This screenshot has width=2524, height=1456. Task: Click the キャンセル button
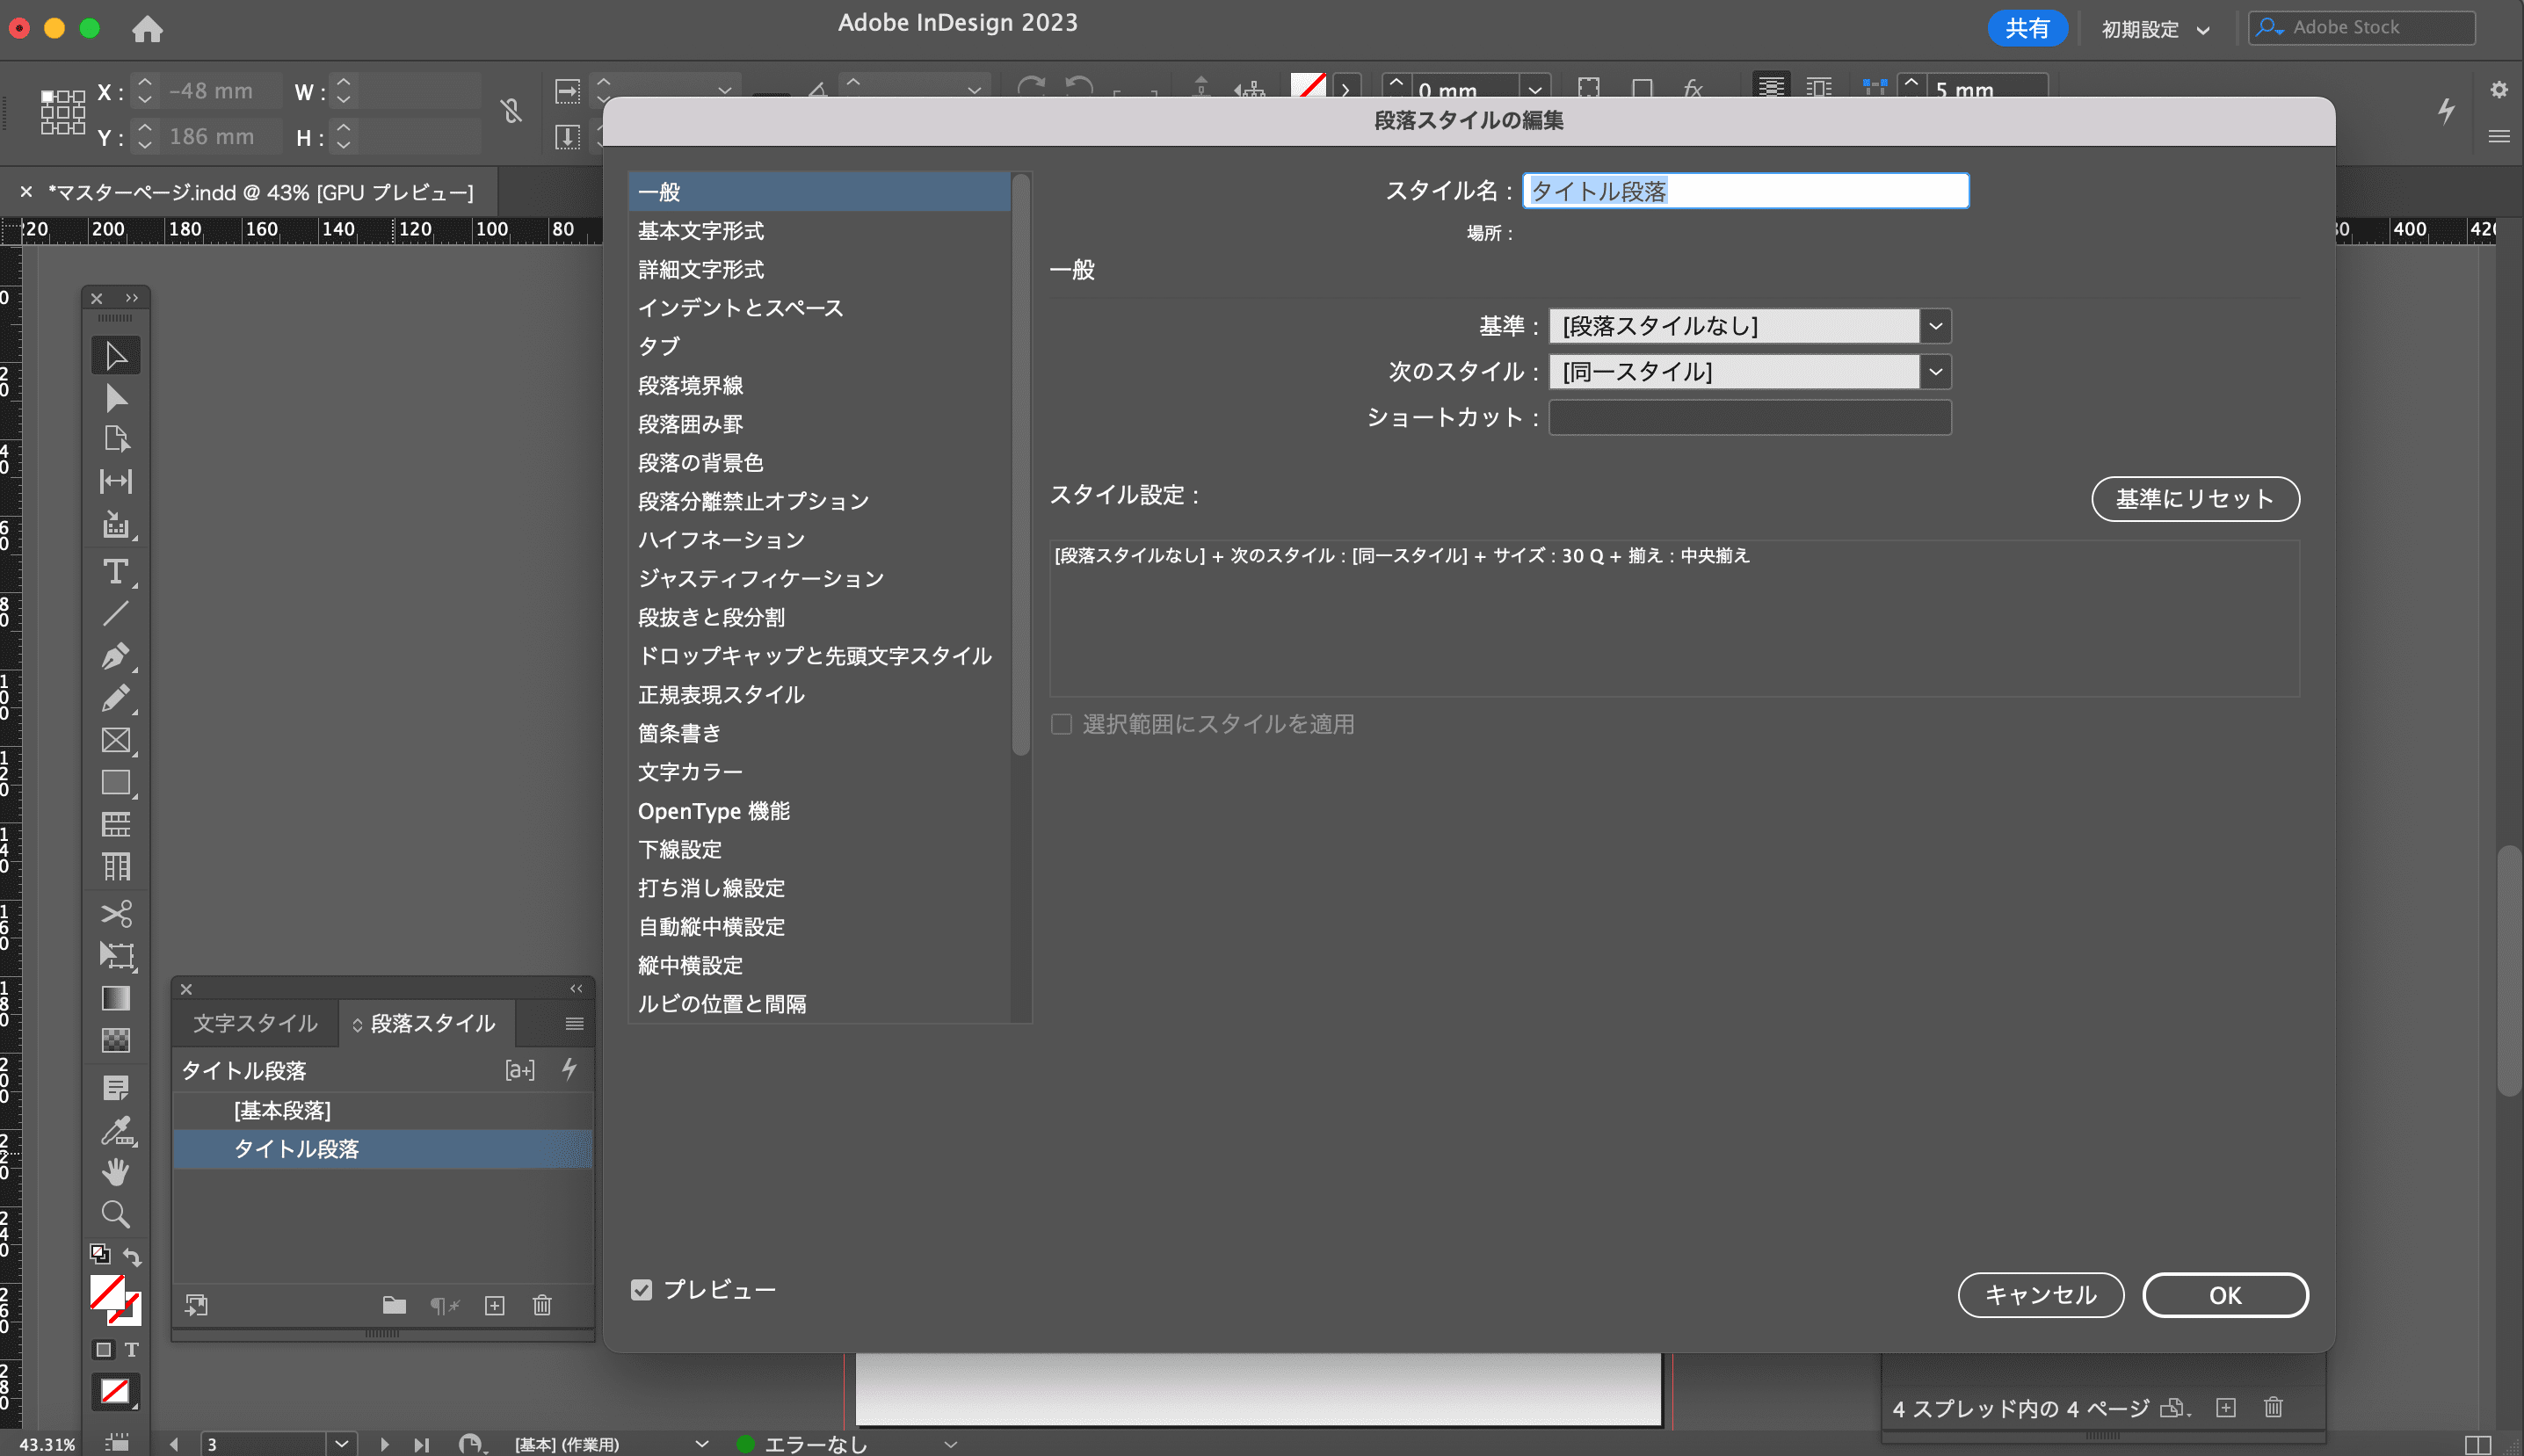pos(2040,1295)
